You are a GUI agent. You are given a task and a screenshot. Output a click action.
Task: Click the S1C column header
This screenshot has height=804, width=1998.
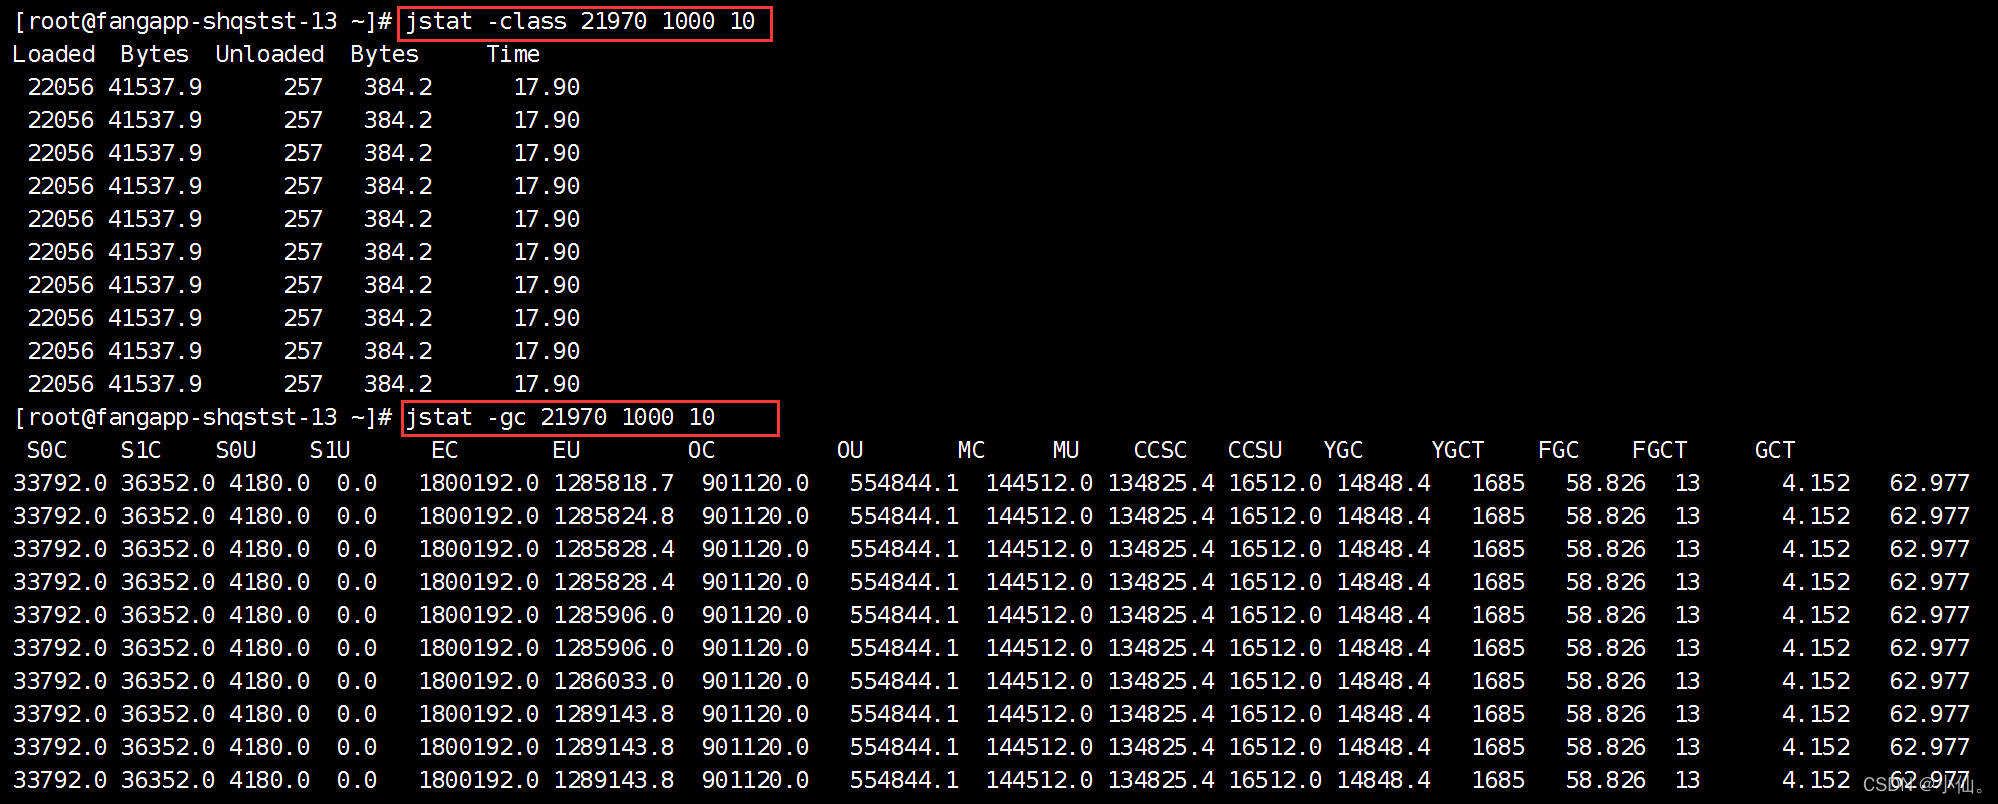pos(141,451)
